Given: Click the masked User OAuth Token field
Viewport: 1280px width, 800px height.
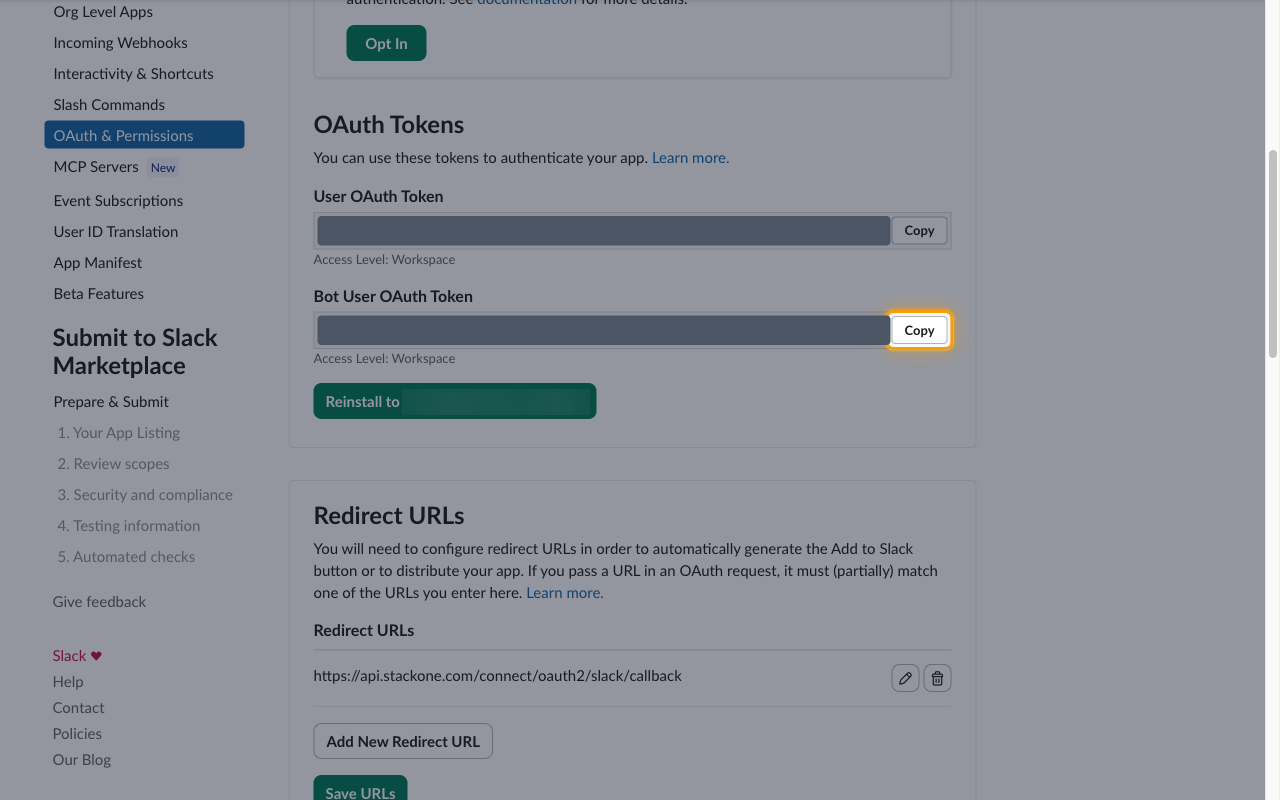Looking at the screenshot, I should point(603,230).
